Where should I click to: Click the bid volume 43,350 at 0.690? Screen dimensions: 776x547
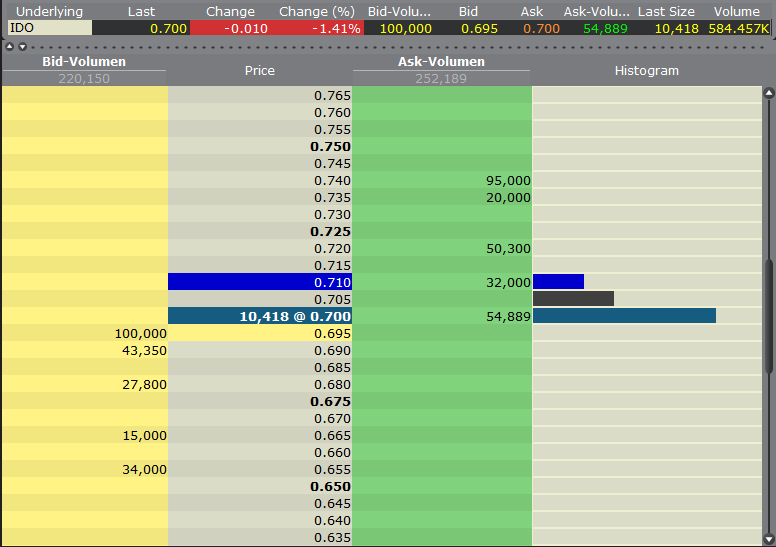click(x=145, y=350)
